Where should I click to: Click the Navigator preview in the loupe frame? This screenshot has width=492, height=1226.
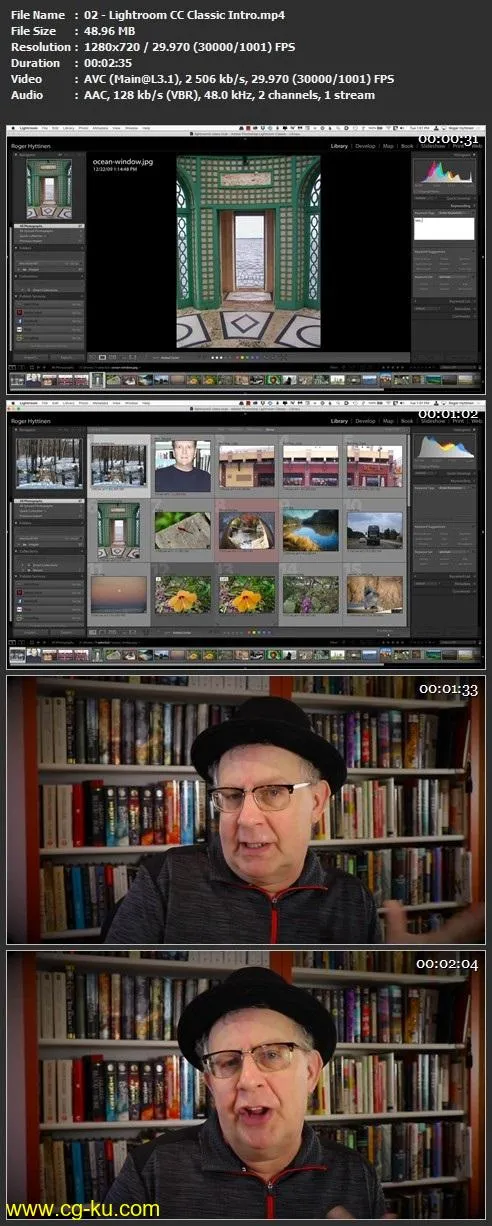pyautogui.click(x=47, y=191)
